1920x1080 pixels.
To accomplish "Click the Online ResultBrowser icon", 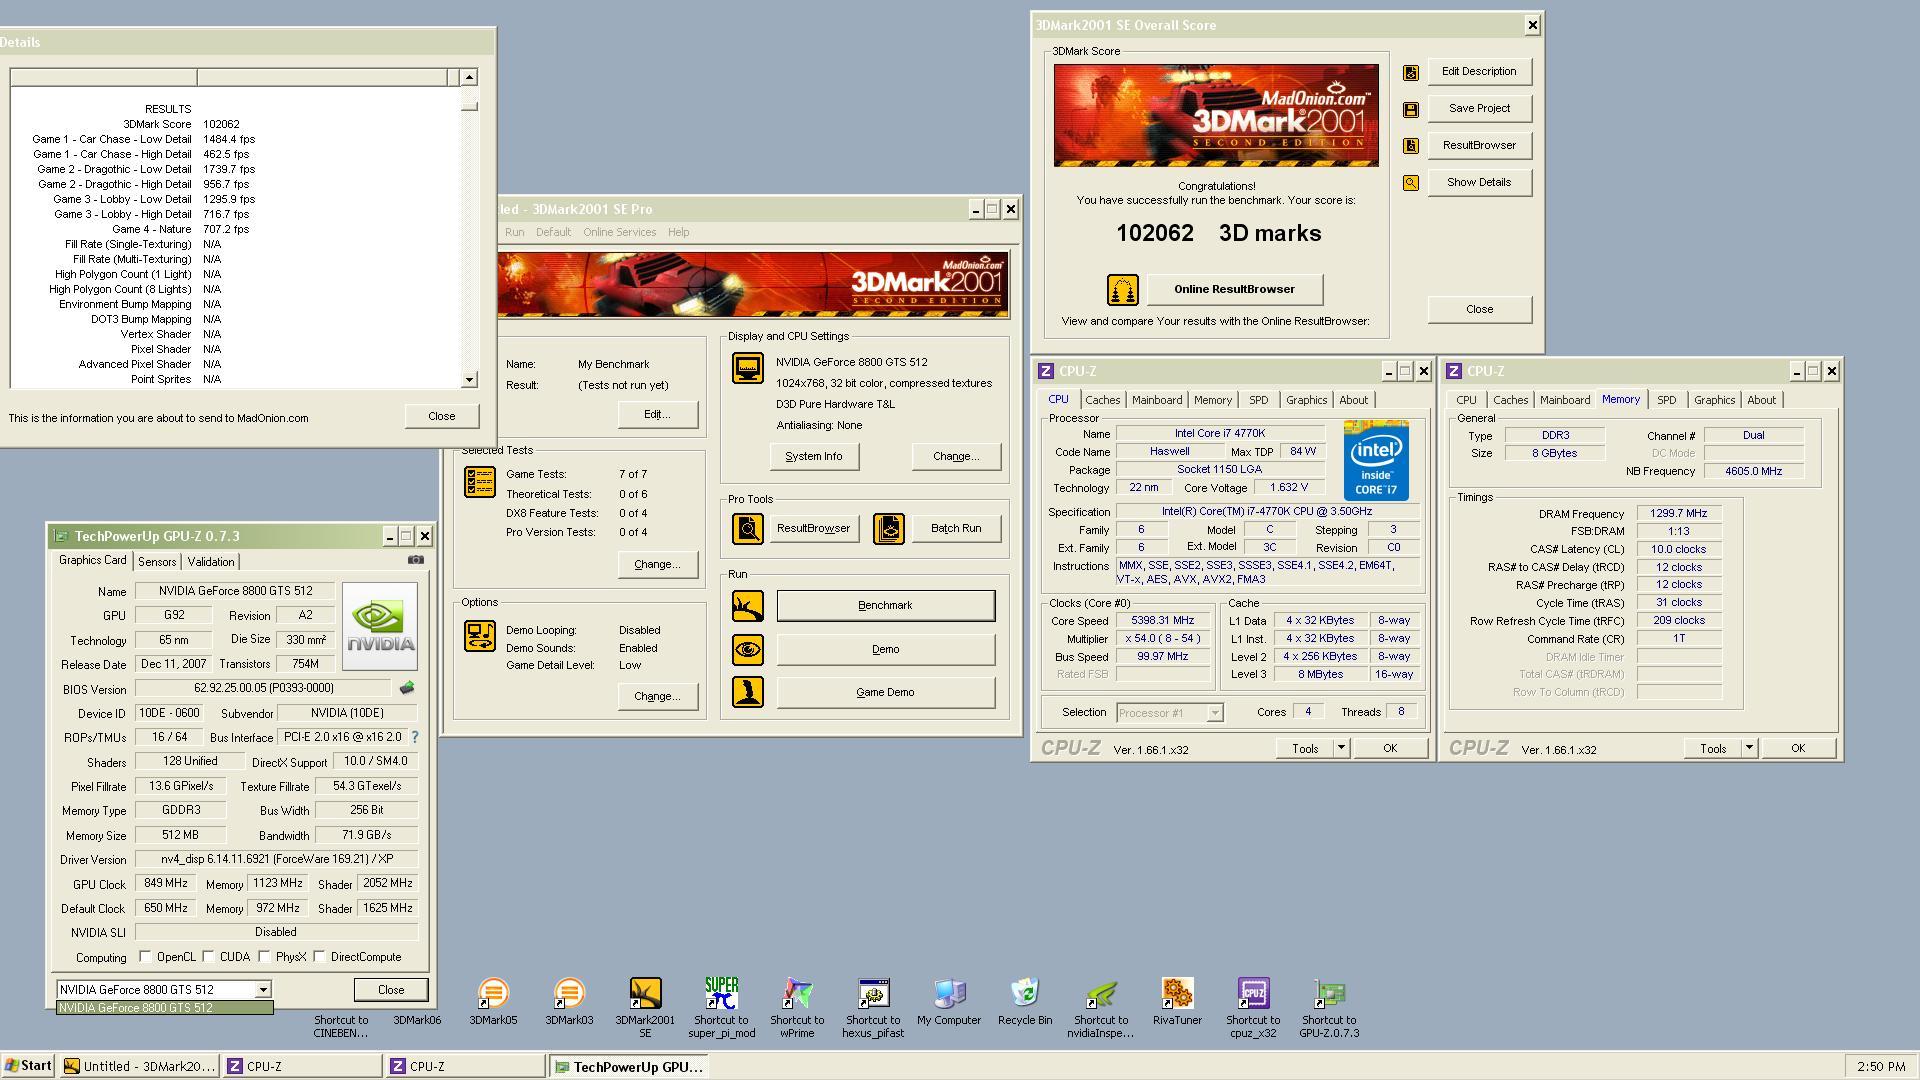I will point(1123,290).
